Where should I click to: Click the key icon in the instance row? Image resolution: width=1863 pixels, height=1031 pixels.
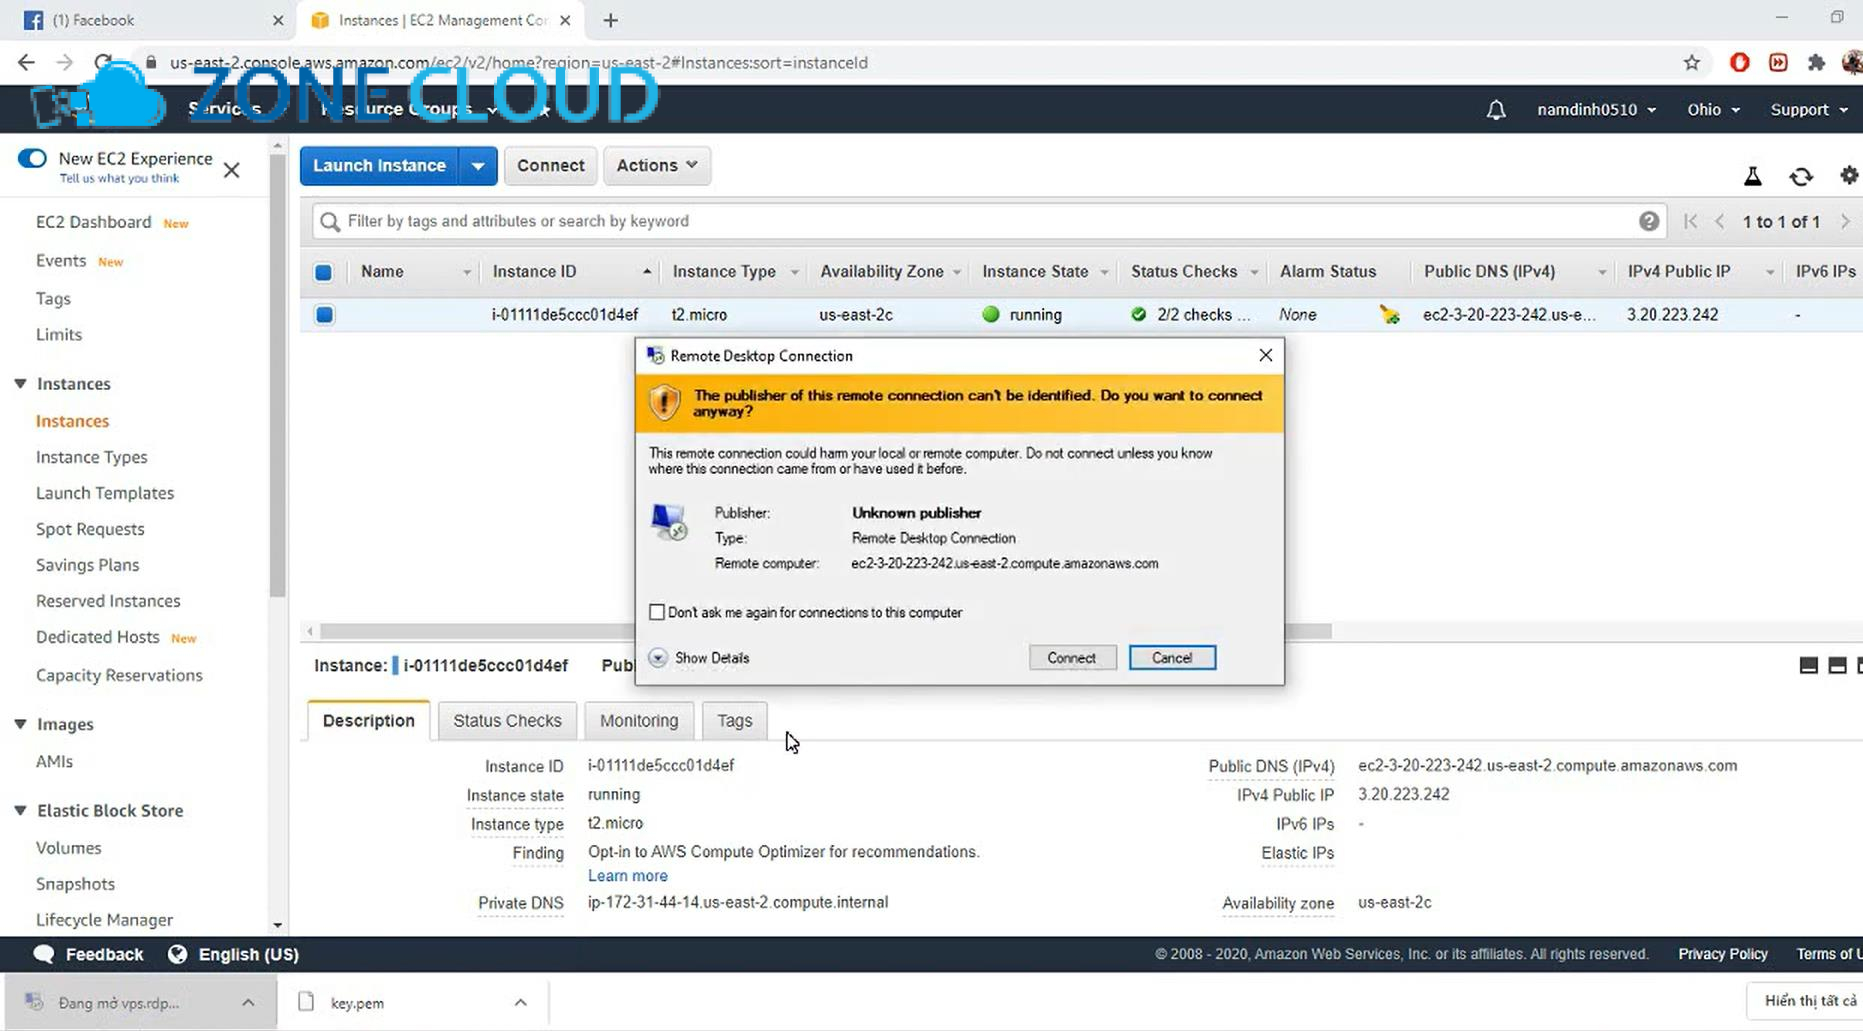(x=1389, y=313)
